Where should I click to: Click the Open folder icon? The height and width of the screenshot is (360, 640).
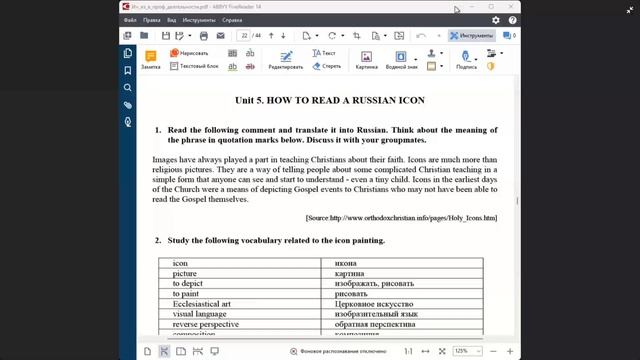pos(144,36)
